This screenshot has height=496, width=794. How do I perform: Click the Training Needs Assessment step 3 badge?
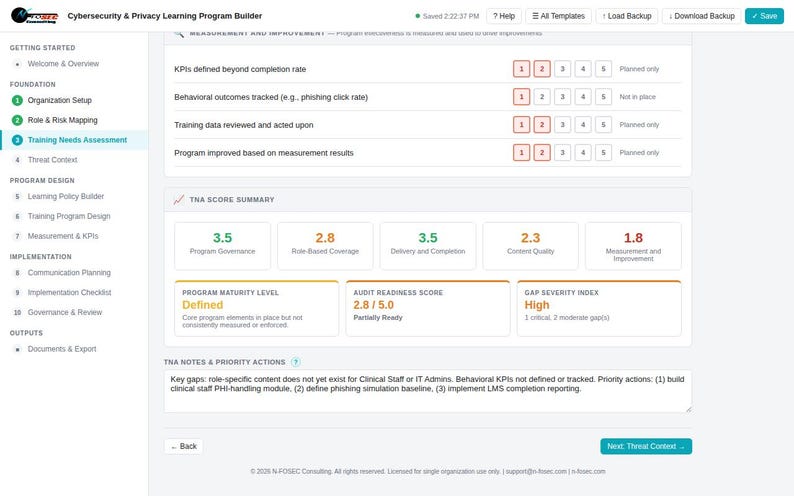[17, 140]
